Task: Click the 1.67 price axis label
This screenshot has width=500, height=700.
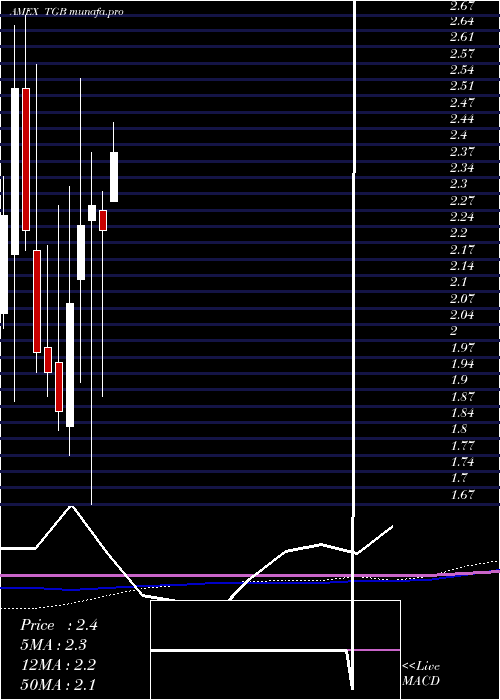Action: [x=462, y=495]
